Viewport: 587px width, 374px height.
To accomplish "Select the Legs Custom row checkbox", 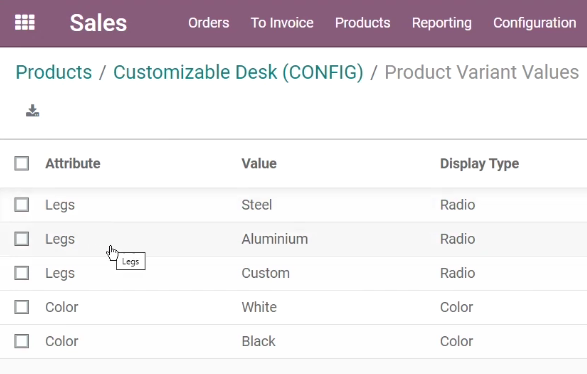I will click(x=22, y=273).
